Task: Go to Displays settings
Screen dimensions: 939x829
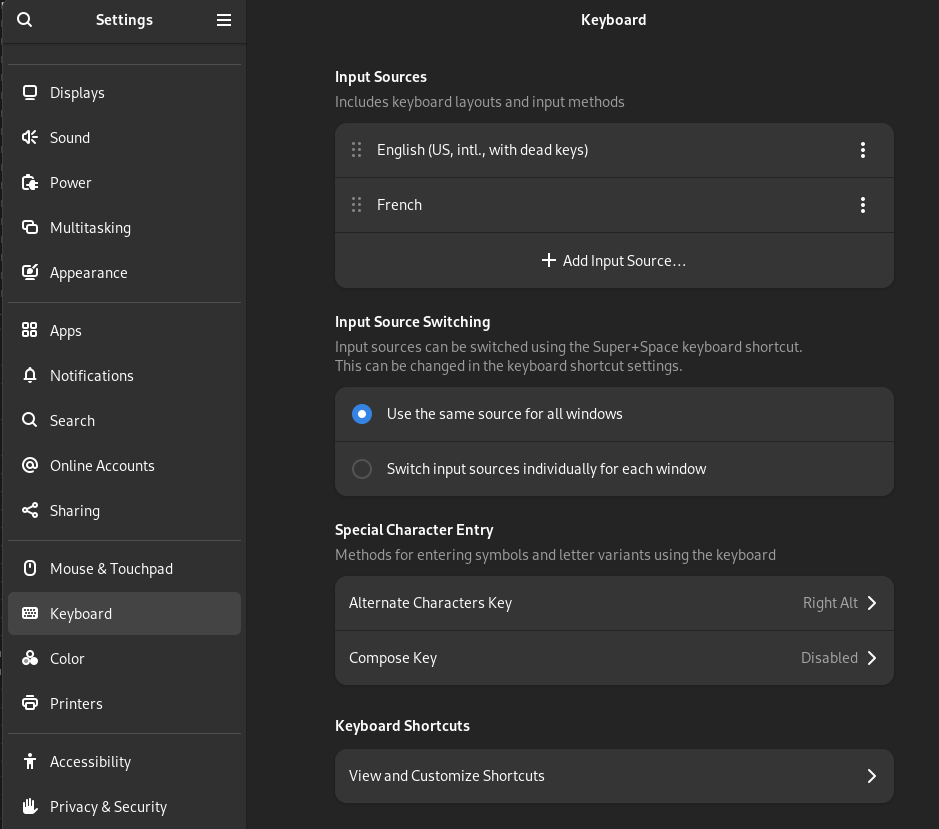Action: [x=125, y=93]
